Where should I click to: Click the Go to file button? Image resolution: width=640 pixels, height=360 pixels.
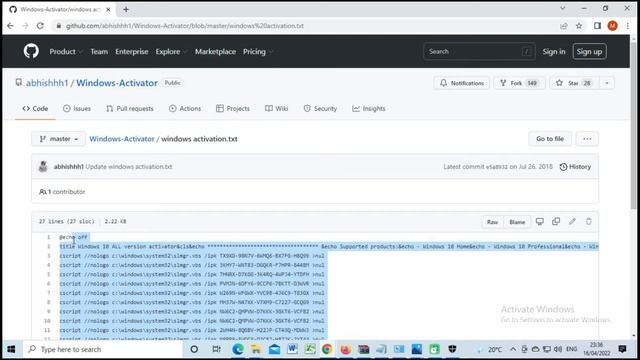550,139
